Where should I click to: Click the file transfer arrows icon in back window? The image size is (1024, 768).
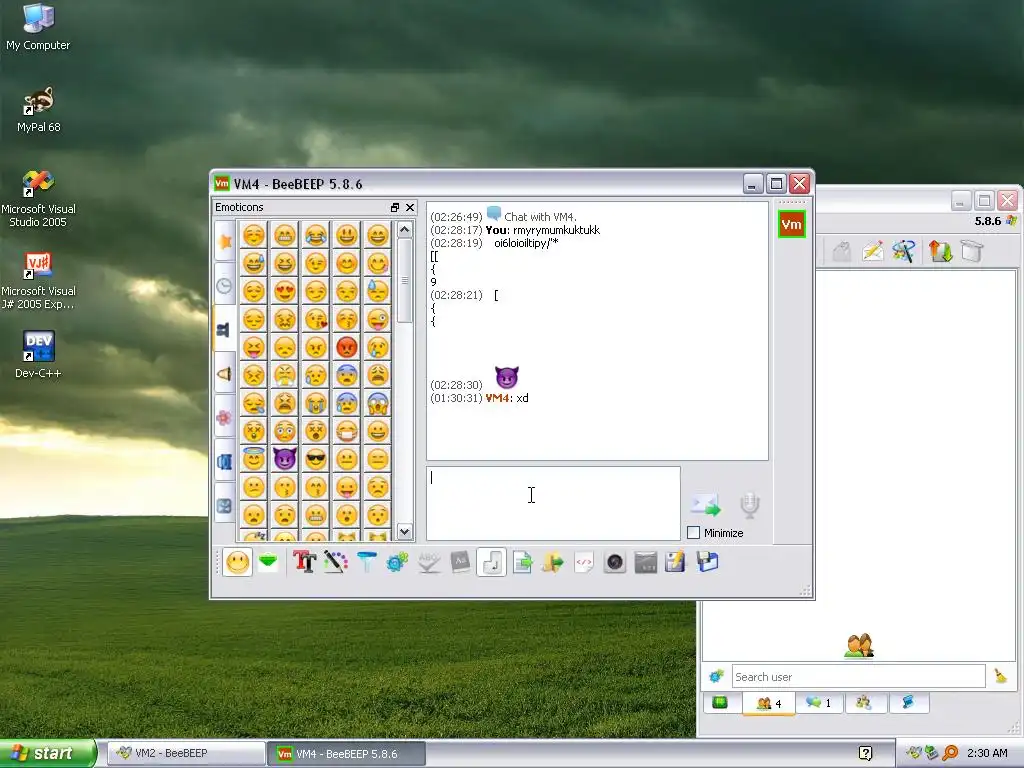pos(940,251)
